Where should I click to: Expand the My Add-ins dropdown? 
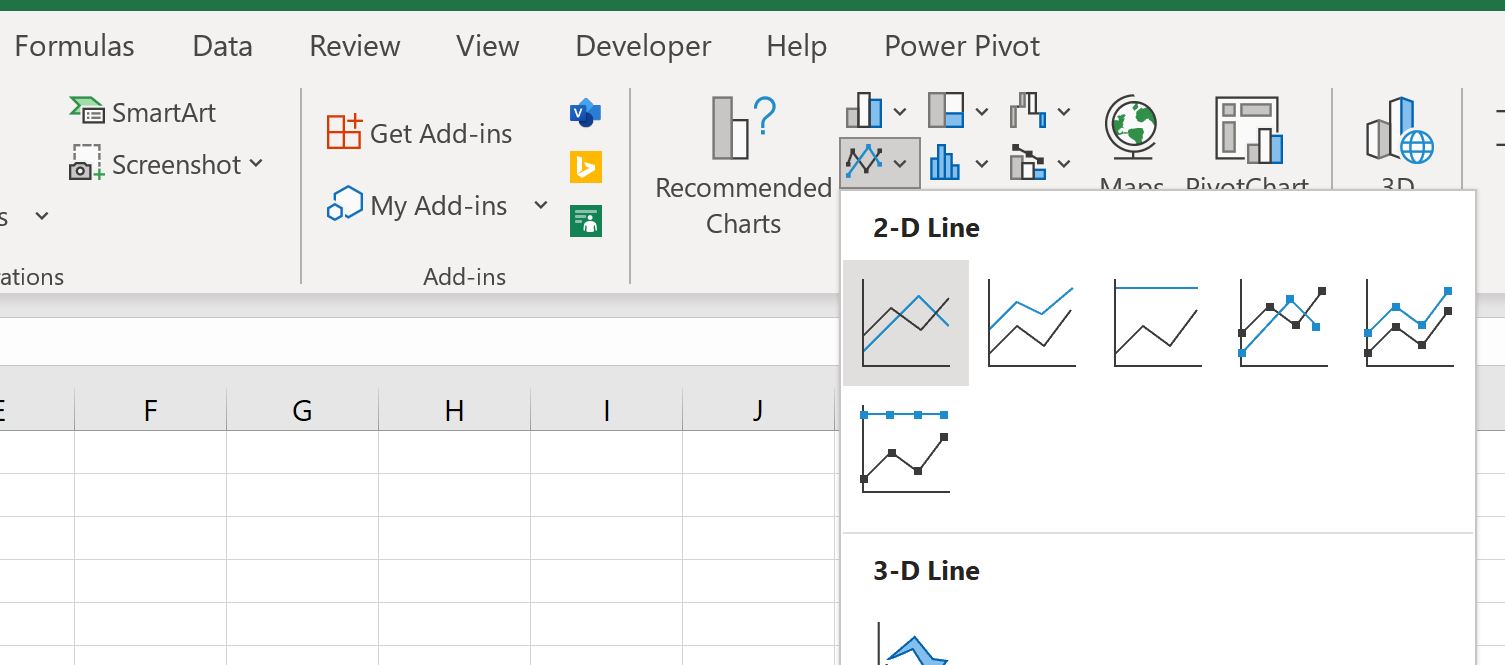pos(540,206)
